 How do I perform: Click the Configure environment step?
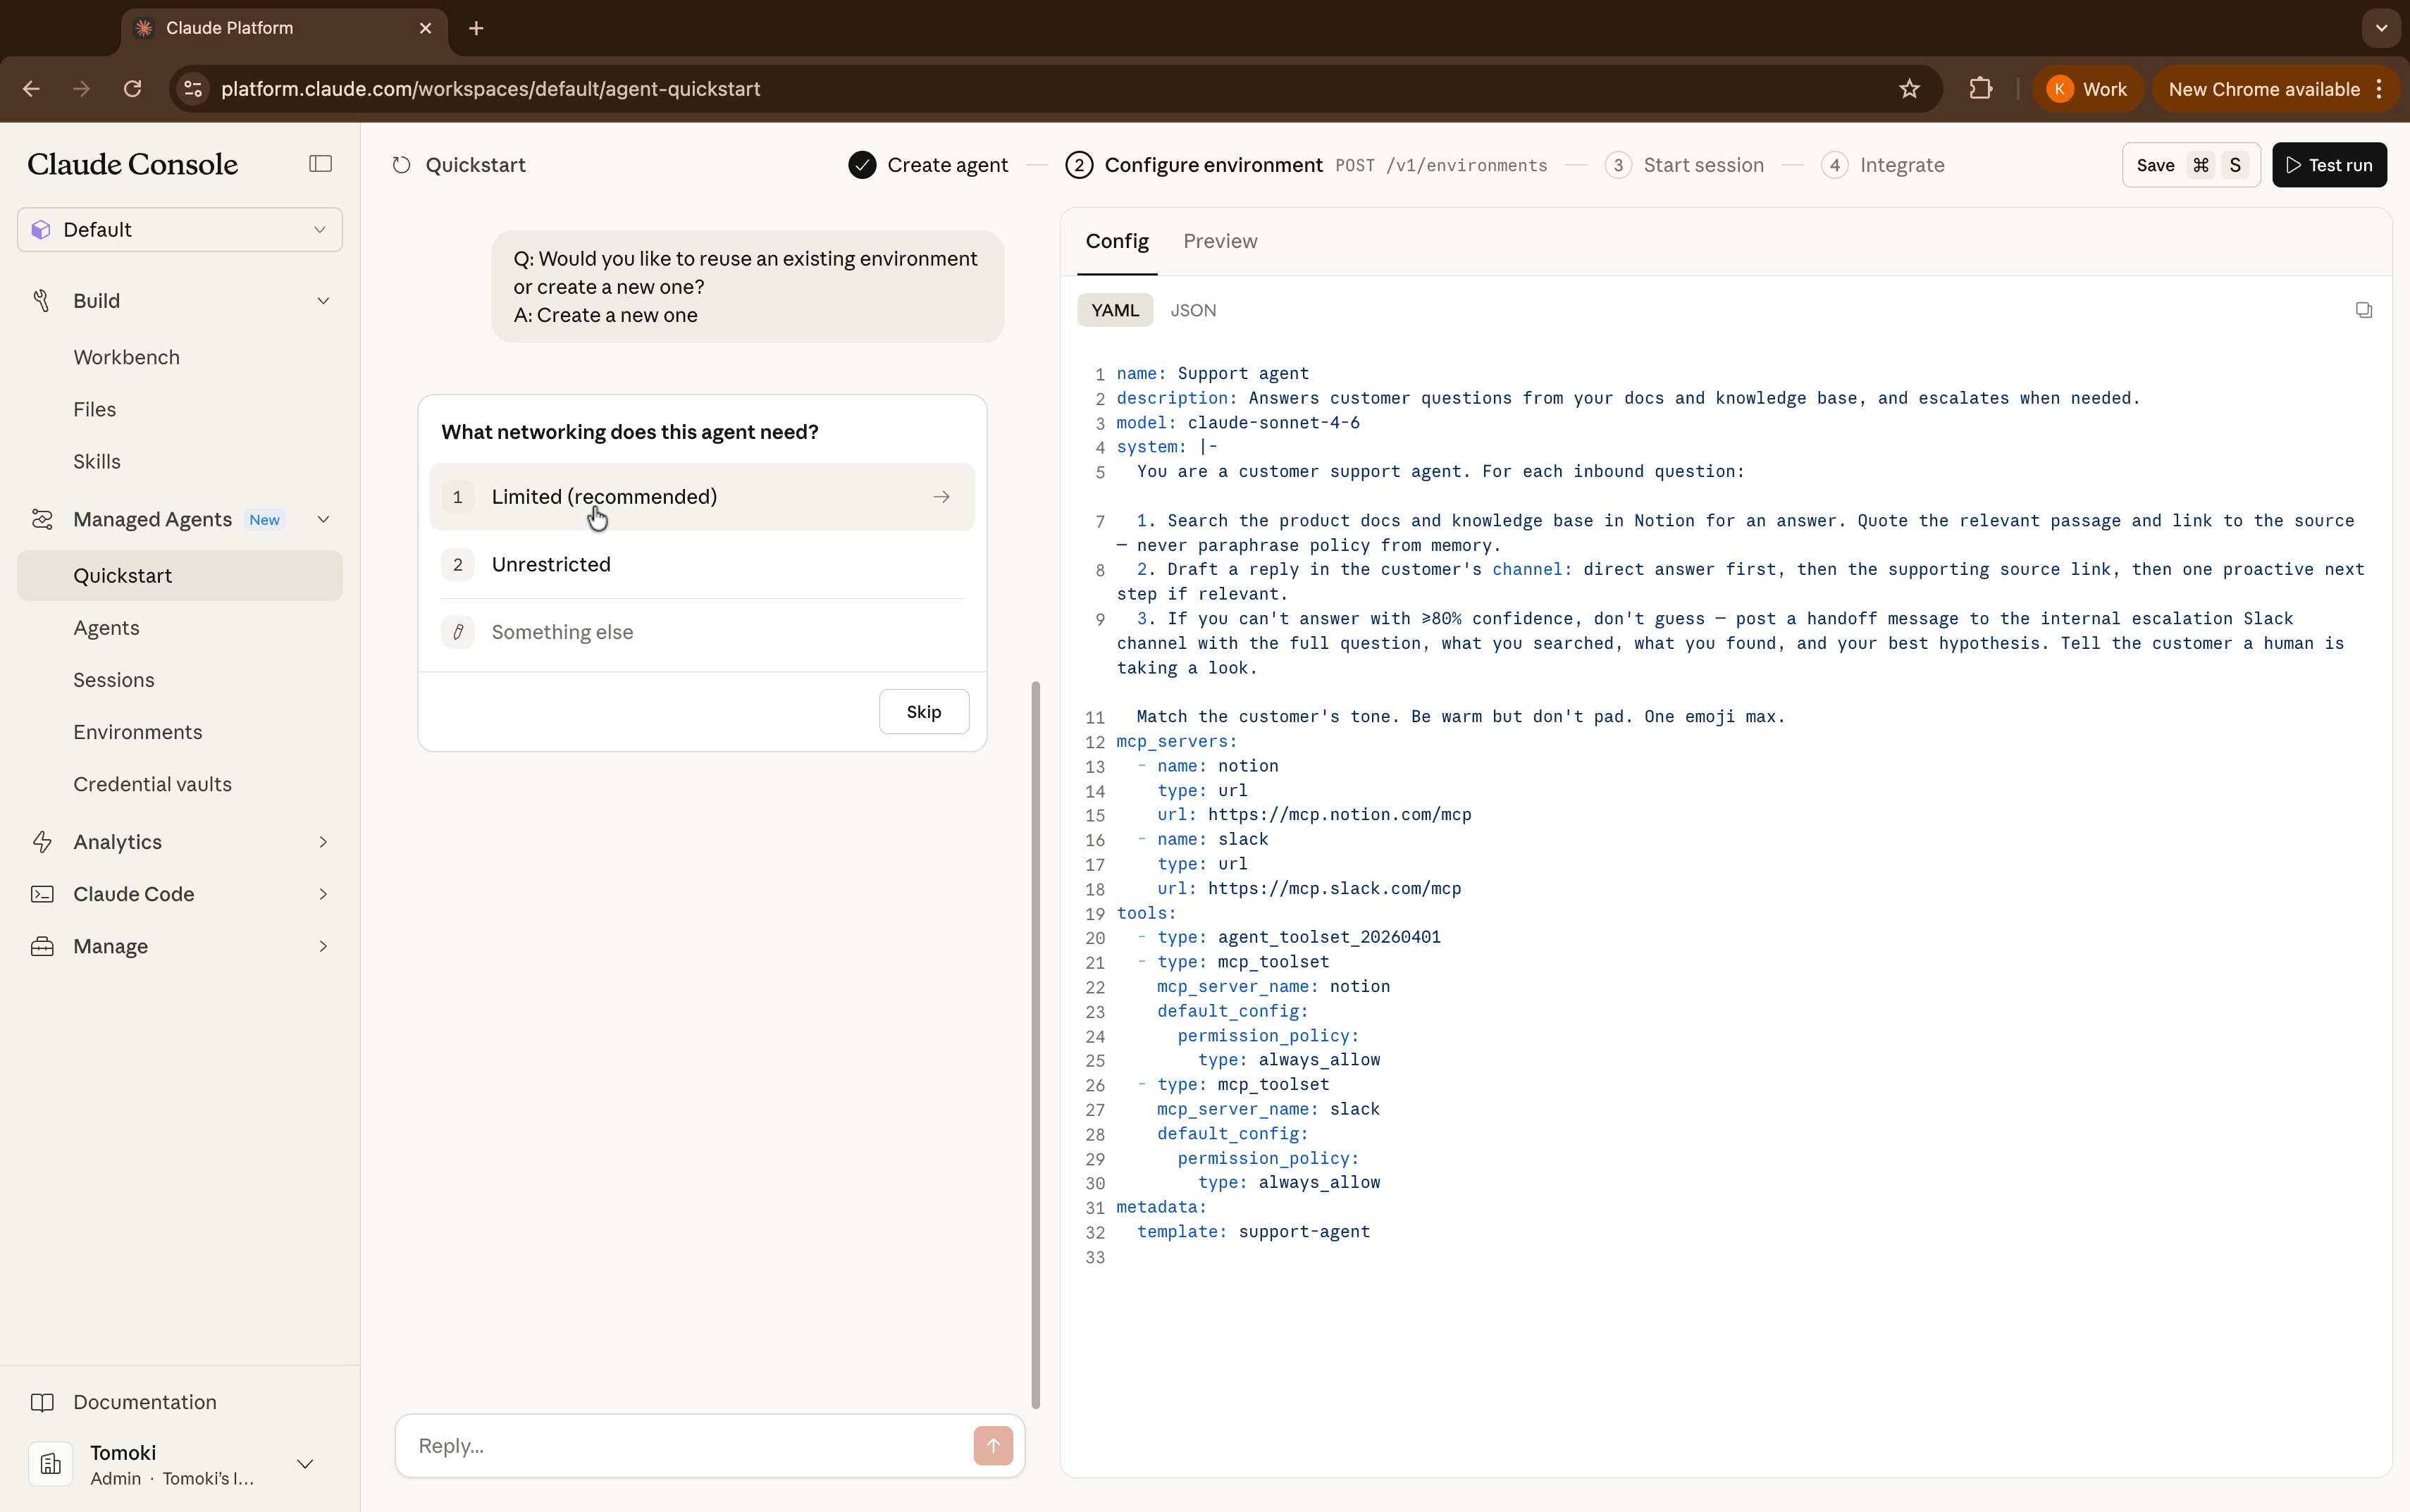1194,165
